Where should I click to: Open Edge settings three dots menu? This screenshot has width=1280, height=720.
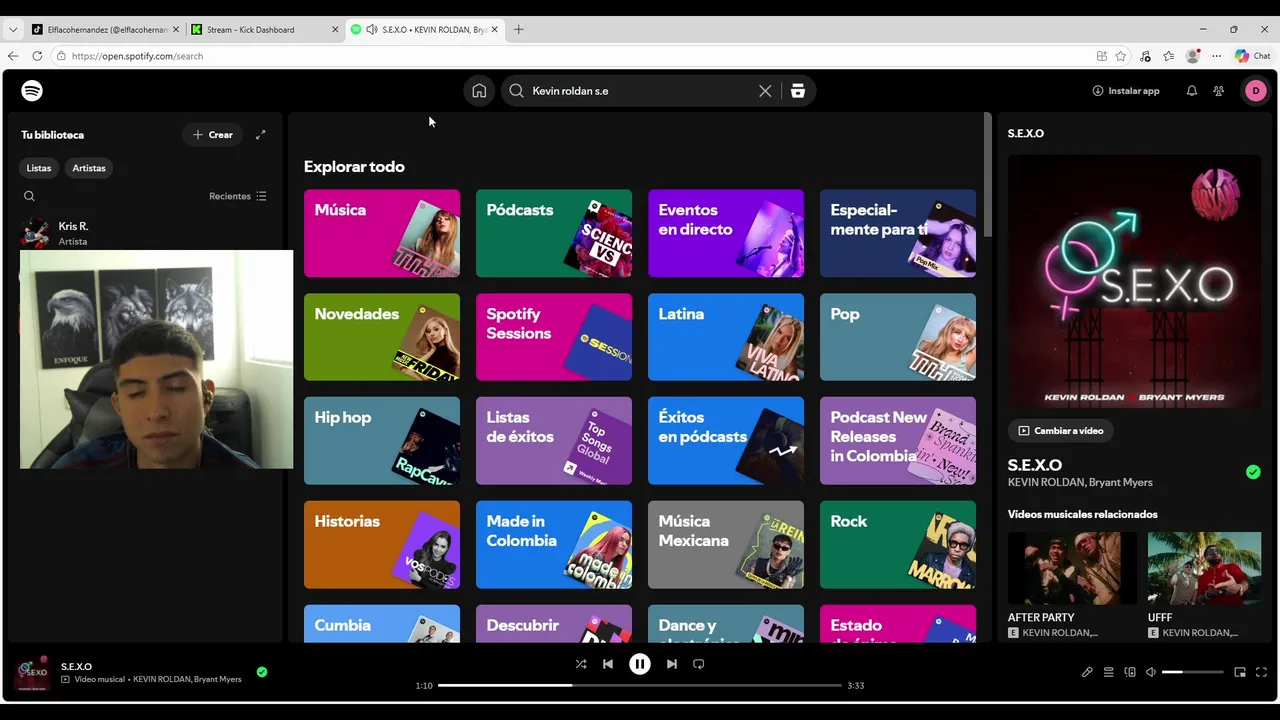[x=1217, y=56]
